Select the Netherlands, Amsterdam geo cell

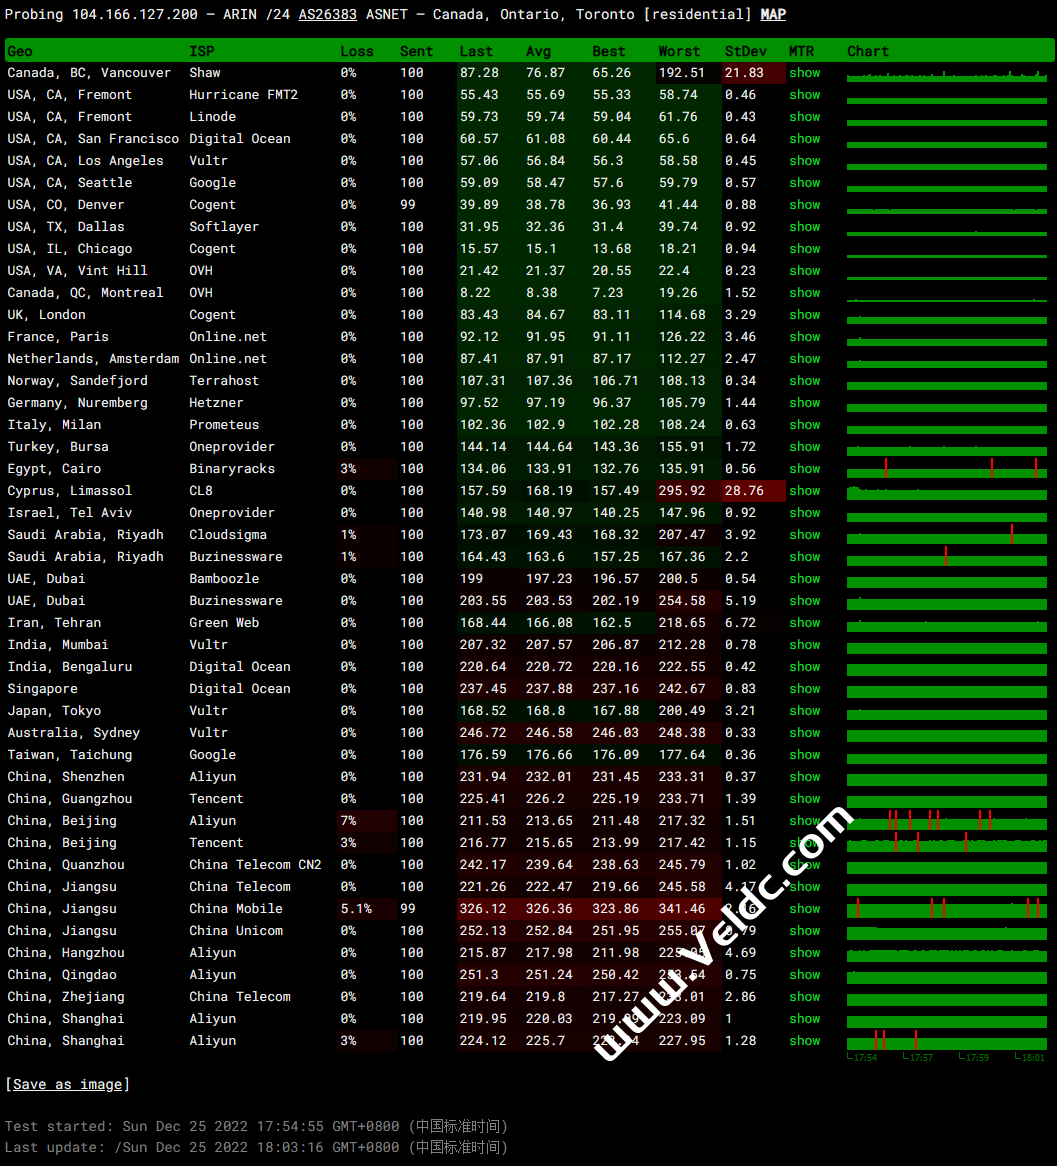93,358
